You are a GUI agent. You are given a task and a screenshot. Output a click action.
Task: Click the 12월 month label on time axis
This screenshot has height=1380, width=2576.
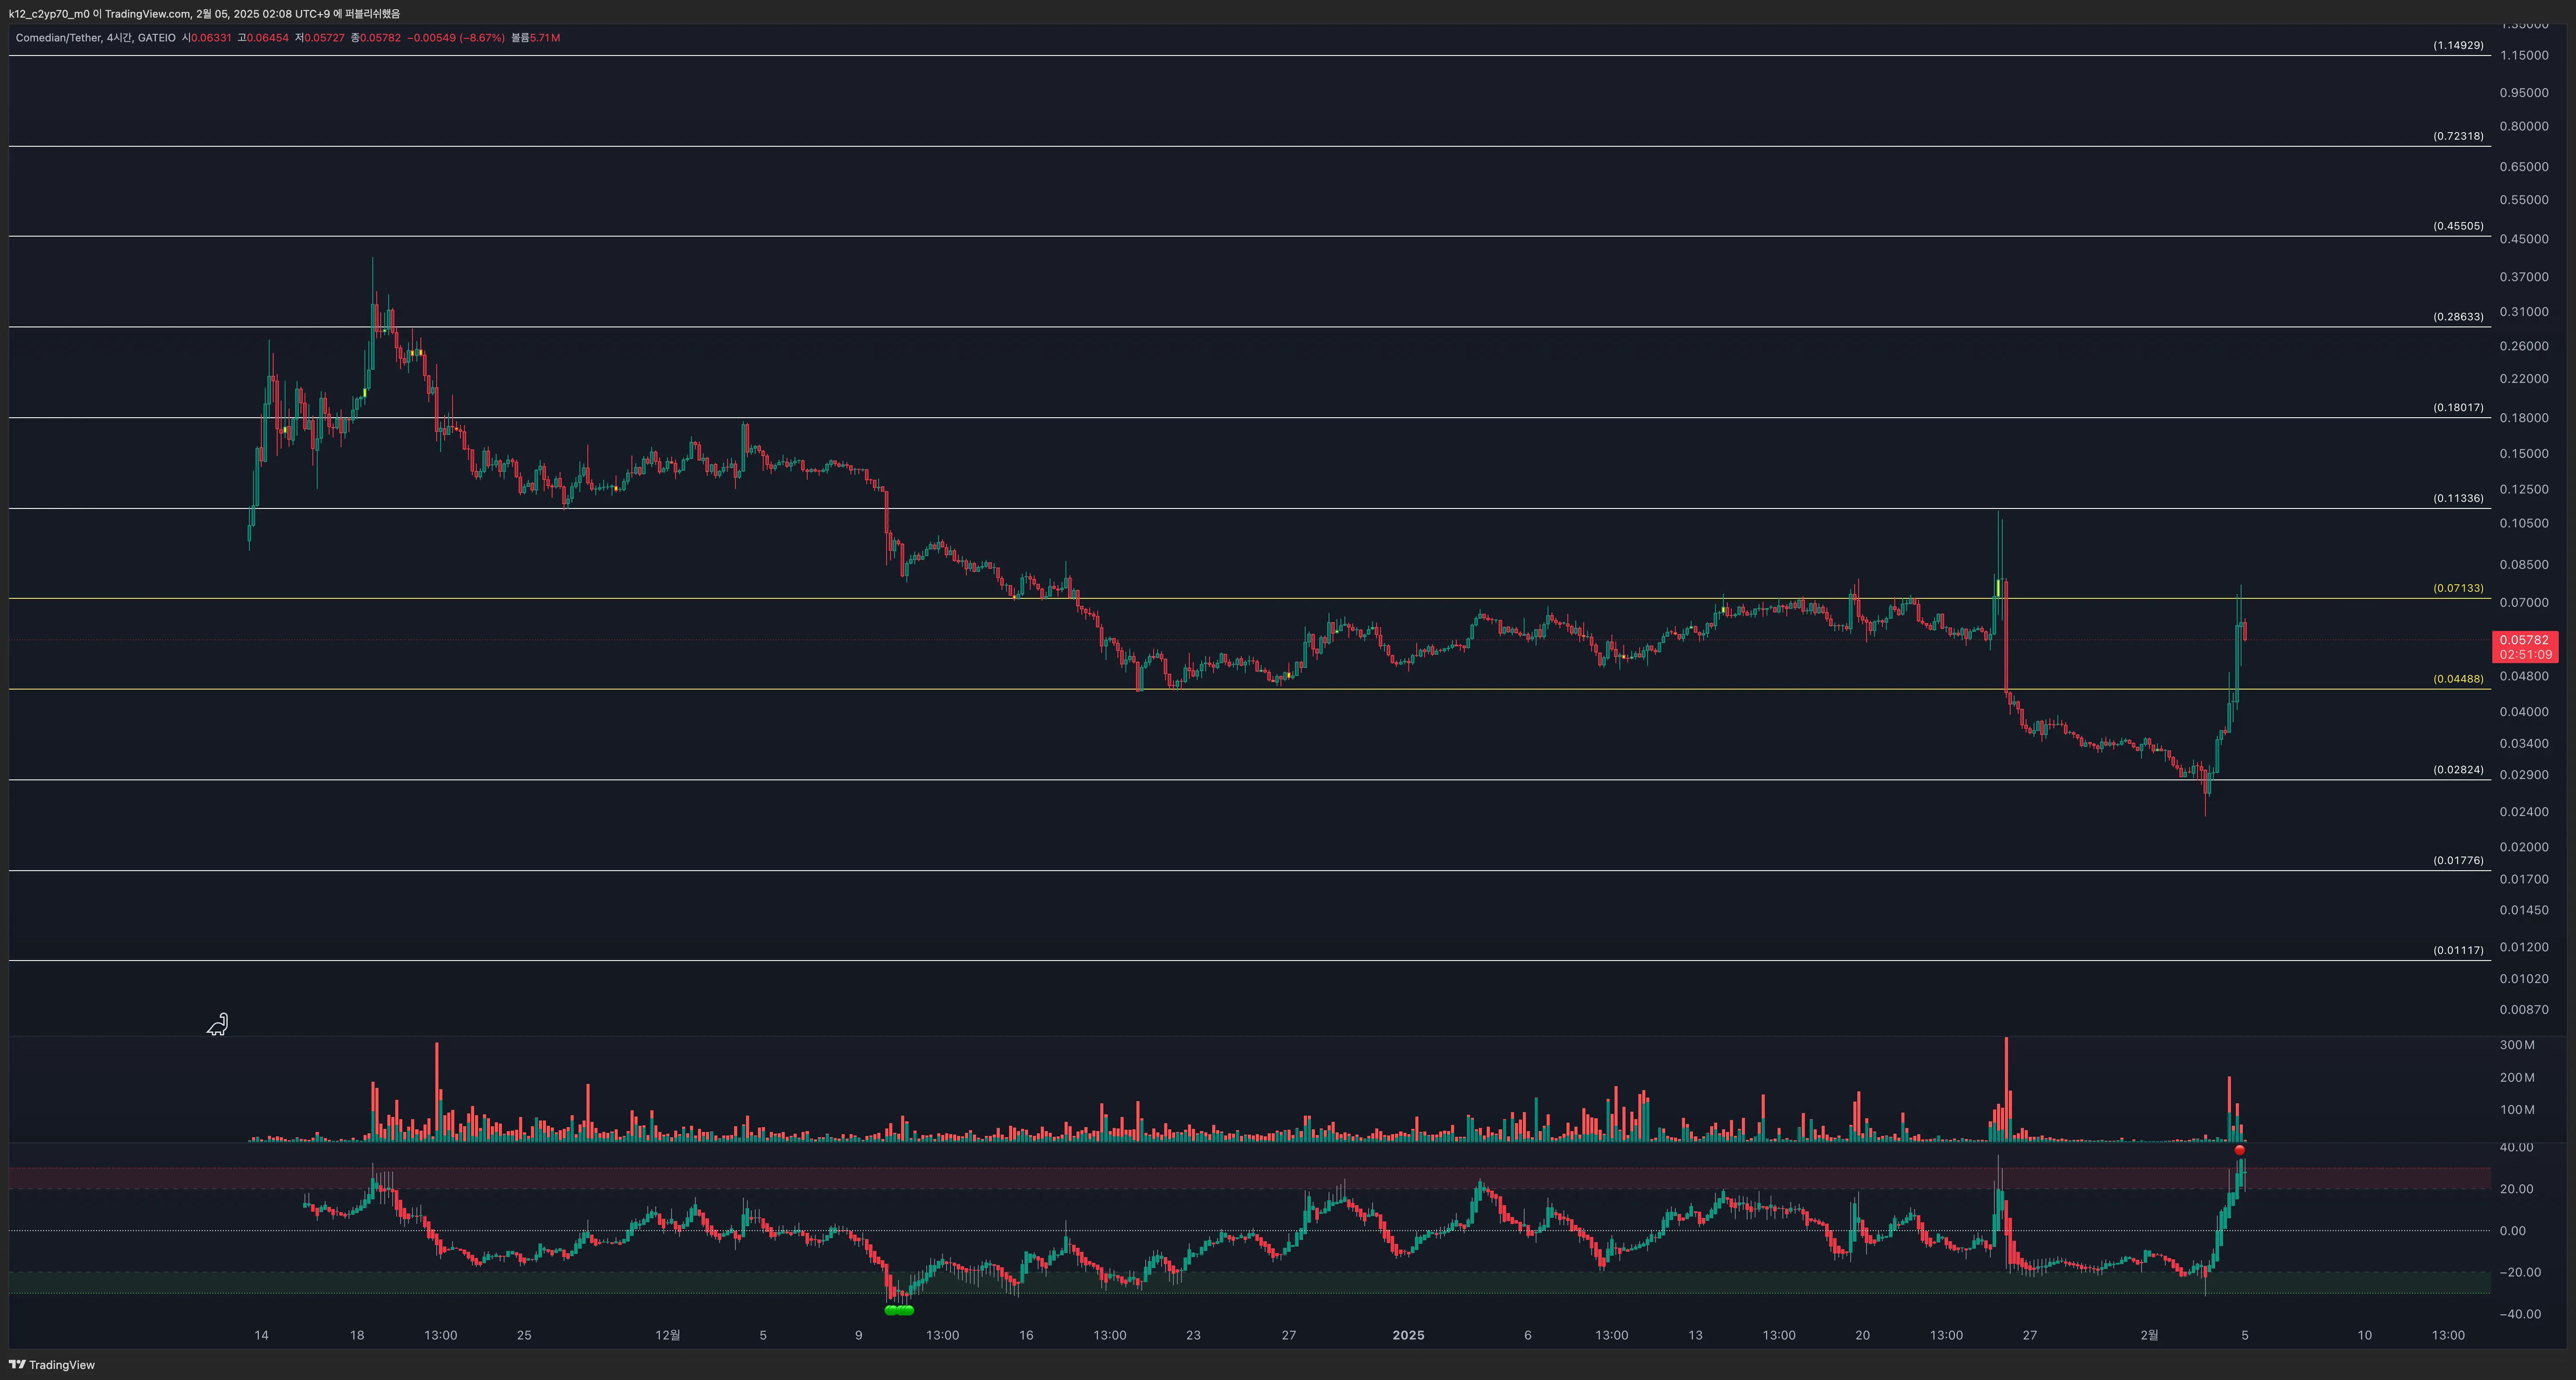click(x=668, y=1335)
